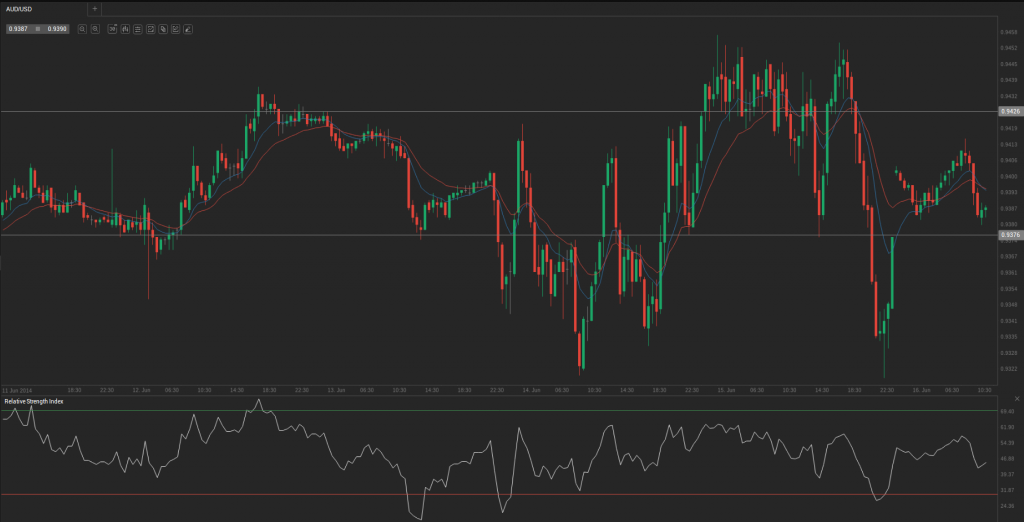Click the 11 Jun 2014 date label

pos(17,389)
